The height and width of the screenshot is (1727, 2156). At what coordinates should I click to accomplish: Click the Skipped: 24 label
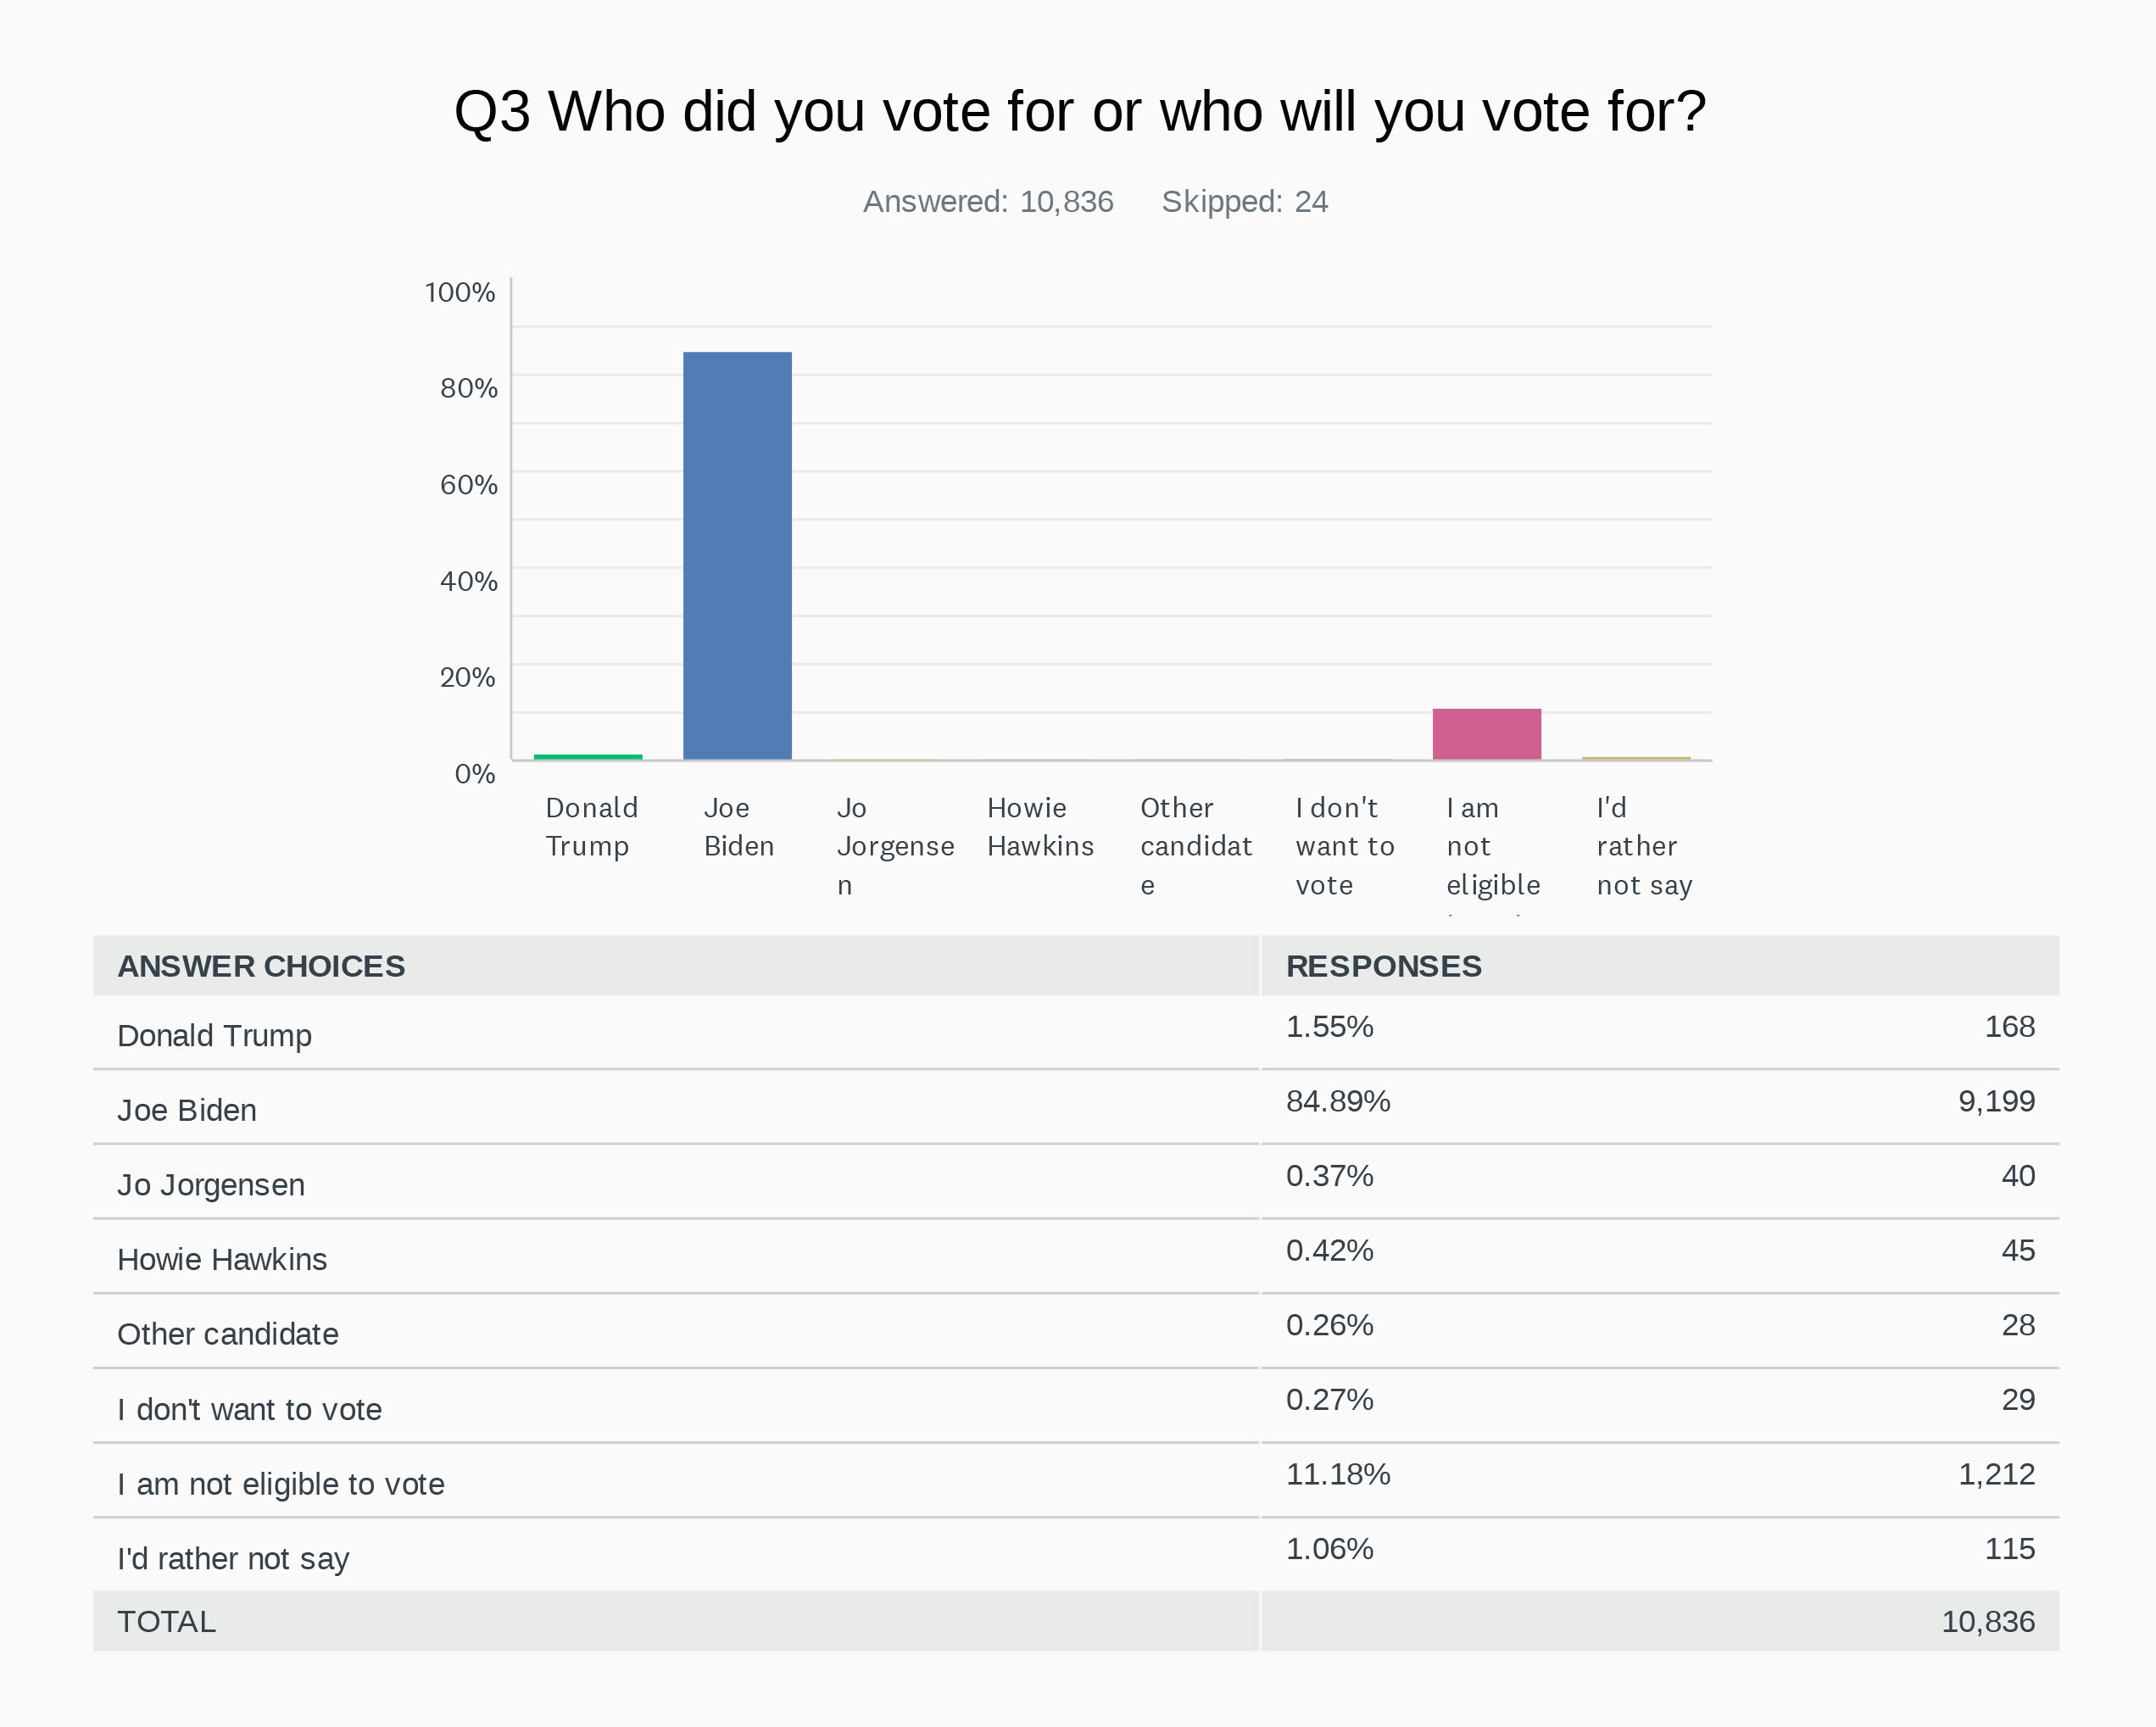coord(1244,202)
